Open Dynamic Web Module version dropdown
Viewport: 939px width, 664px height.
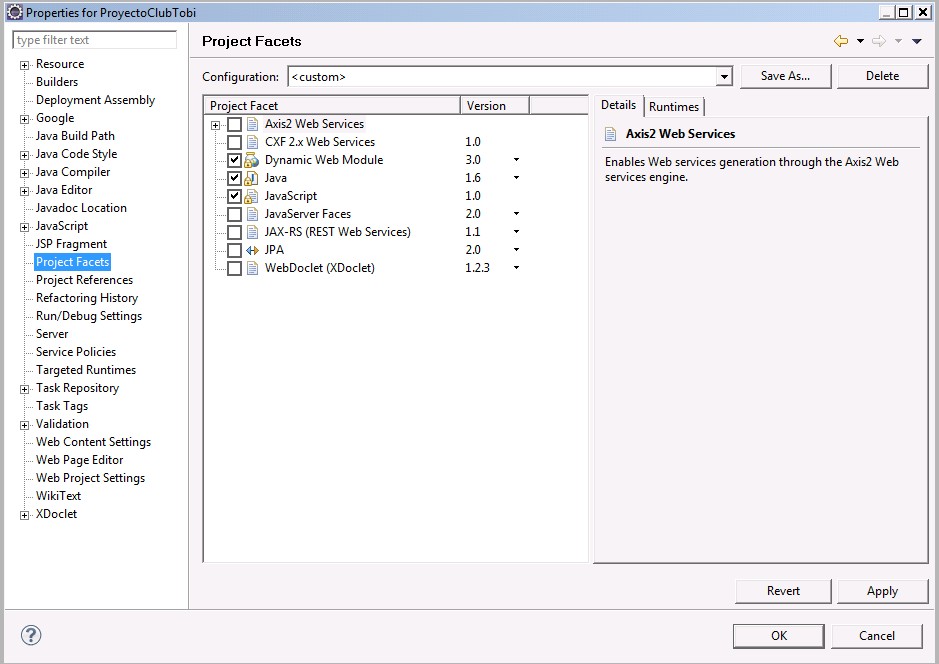(x=516, y=160)
